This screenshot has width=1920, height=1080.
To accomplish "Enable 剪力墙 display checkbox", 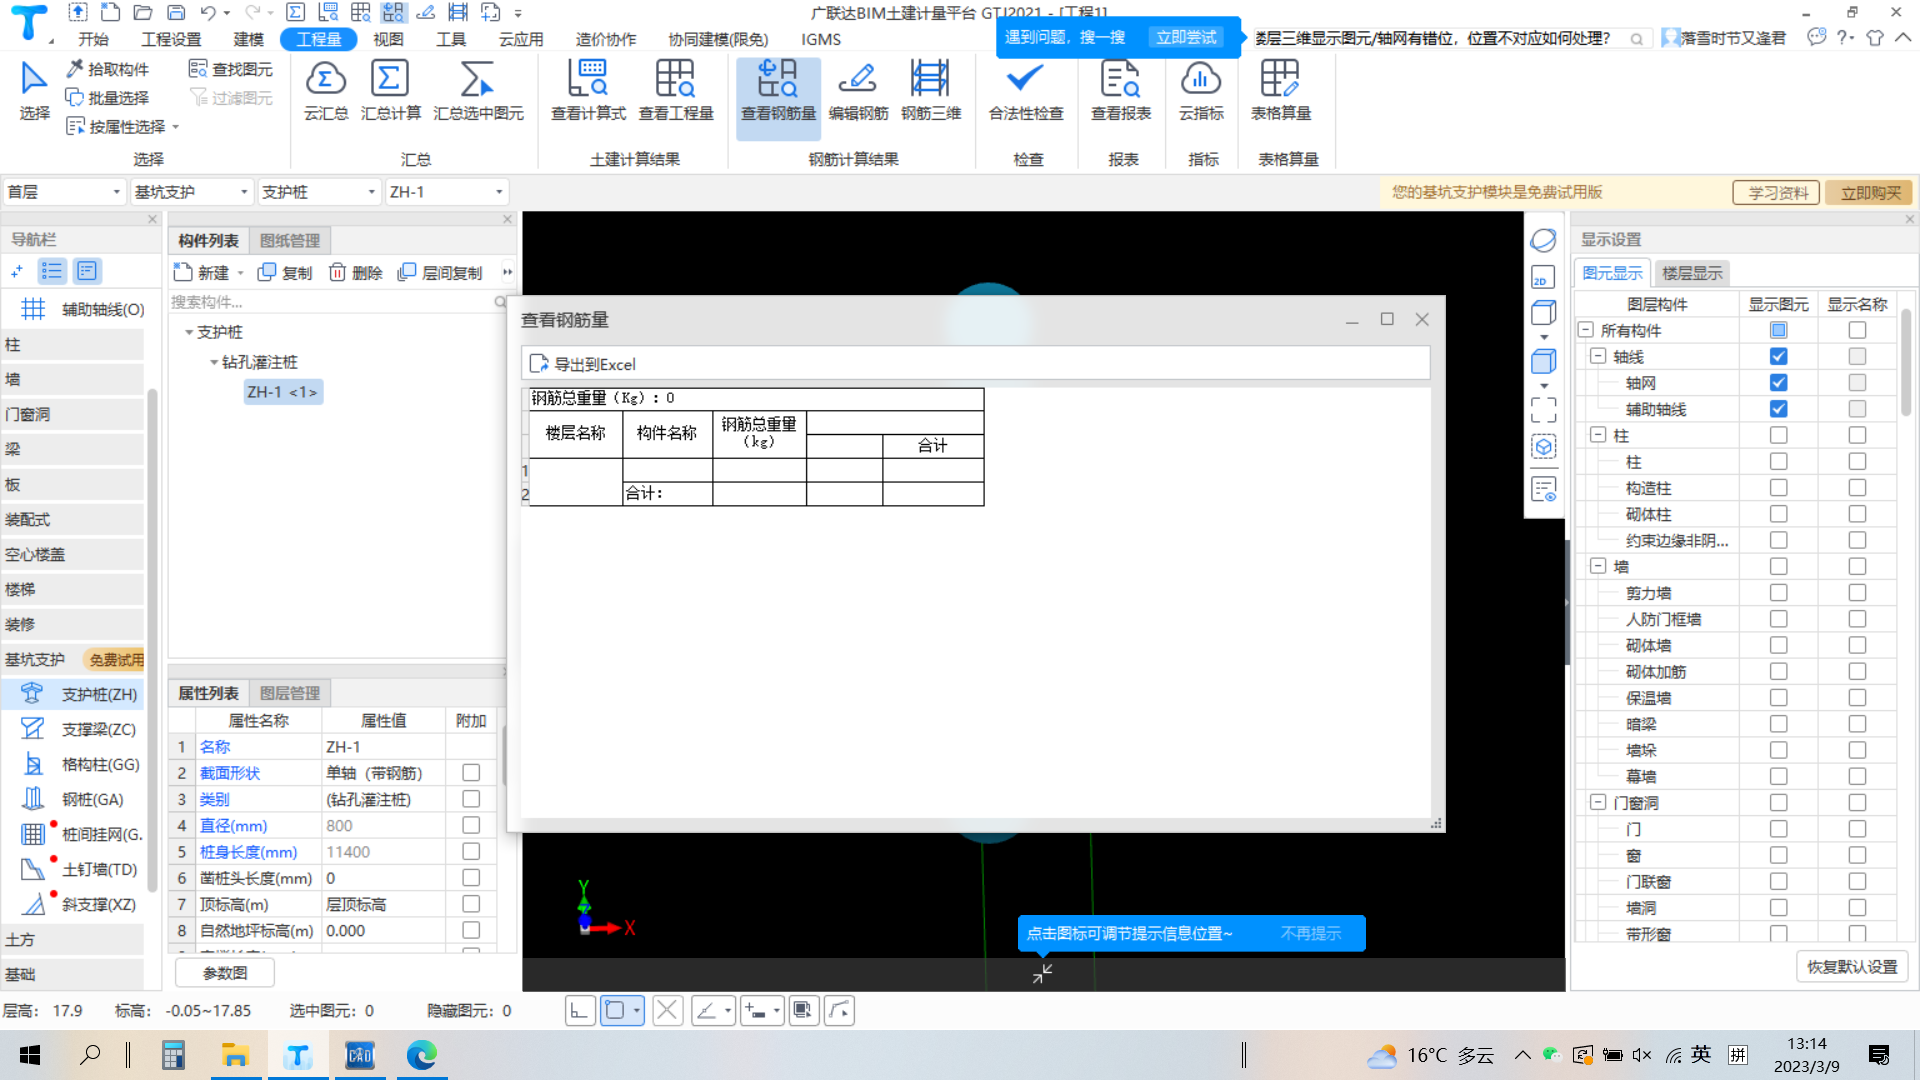I will coord(1778,592).
